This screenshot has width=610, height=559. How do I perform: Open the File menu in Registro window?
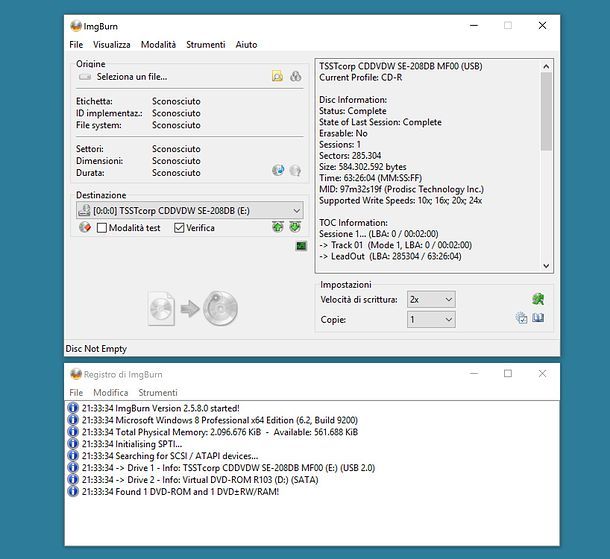76,393
